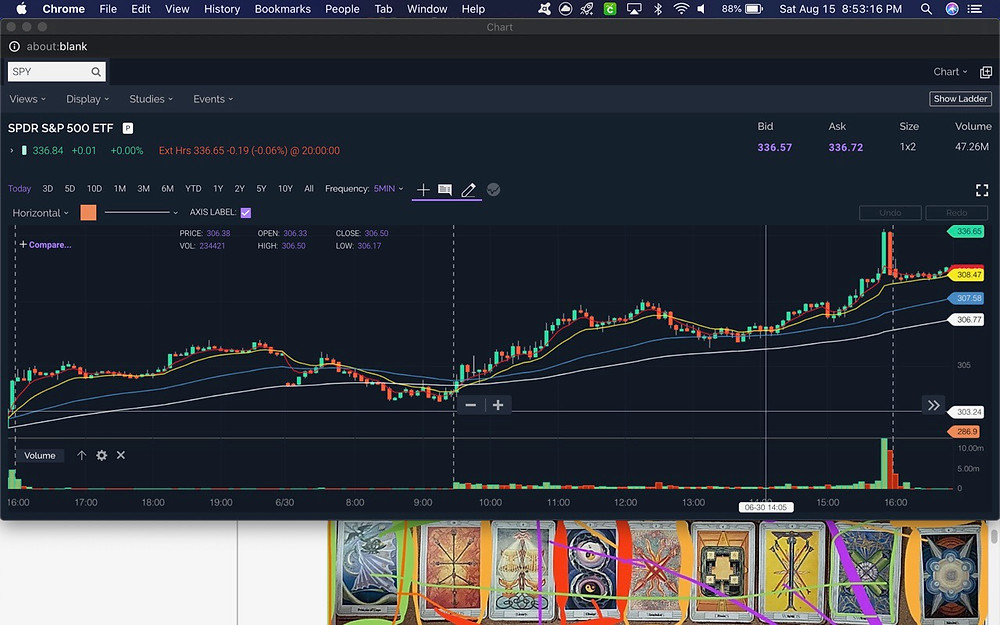Switch the range to 1M

tap(119, 189)
